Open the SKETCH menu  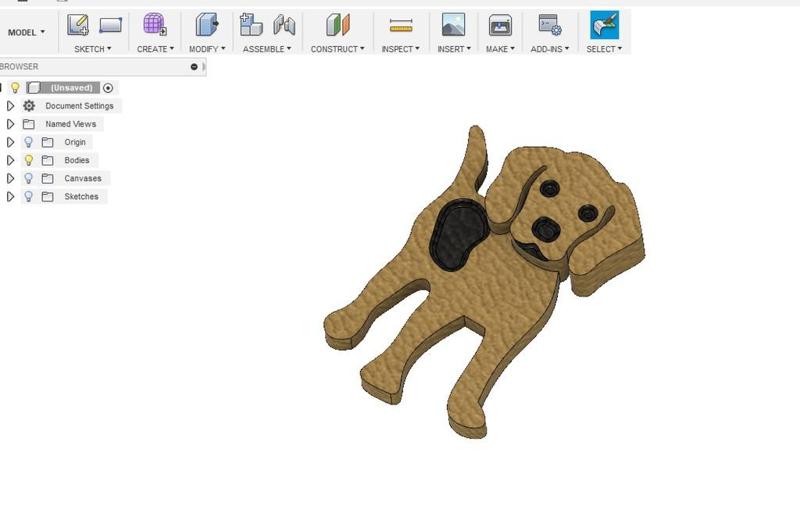[x=93, y=49]
